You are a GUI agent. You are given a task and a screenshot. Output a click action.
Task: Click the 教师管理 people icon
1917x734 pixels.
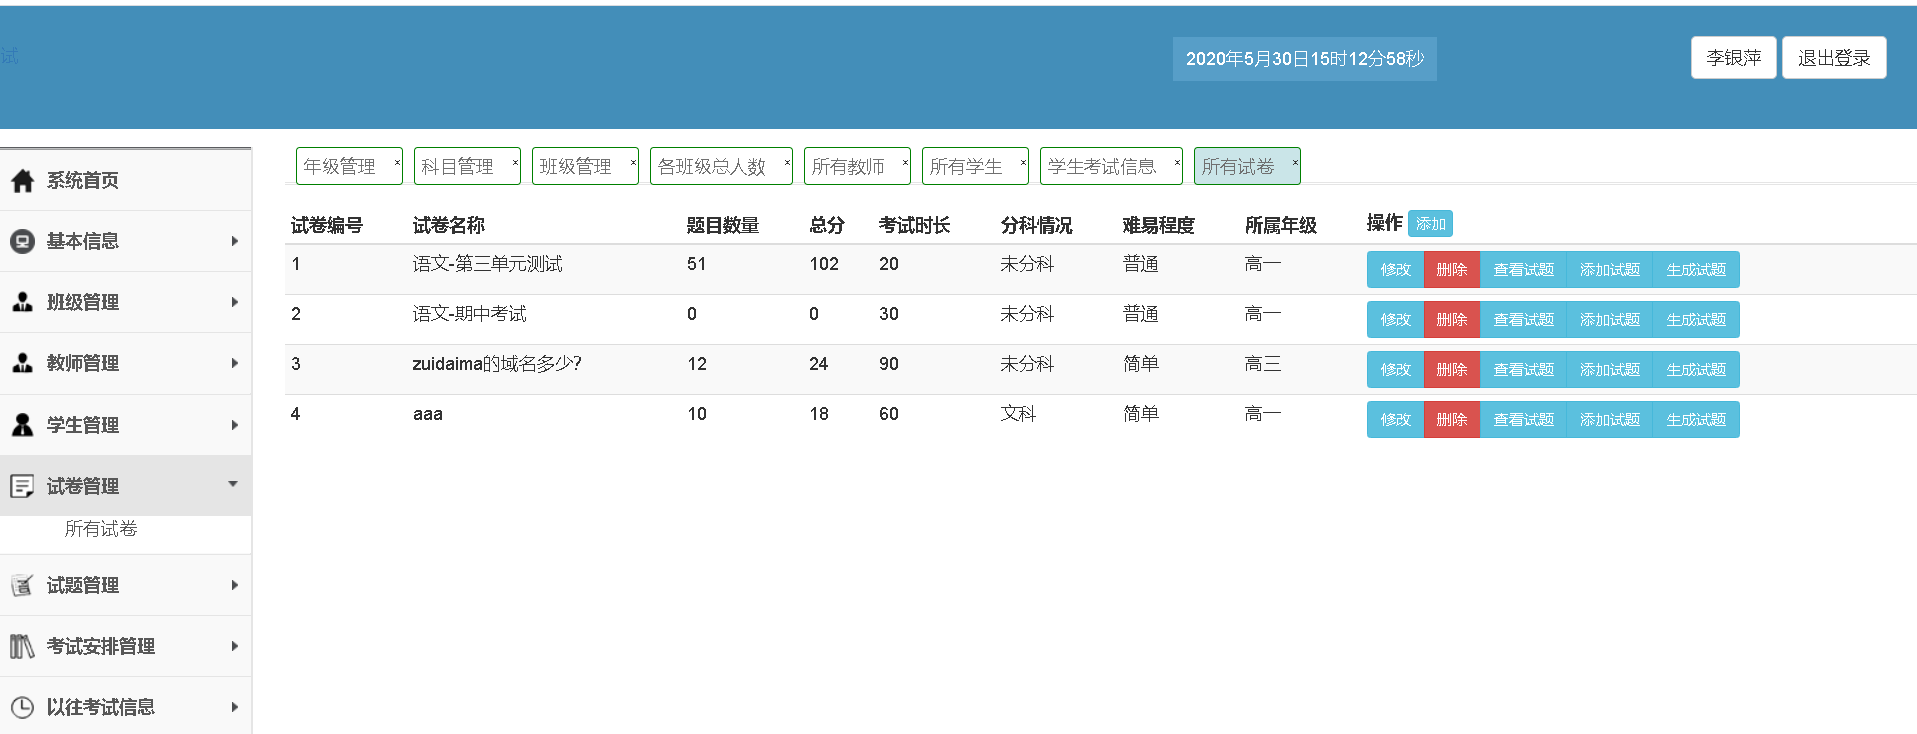click(22, 364)
